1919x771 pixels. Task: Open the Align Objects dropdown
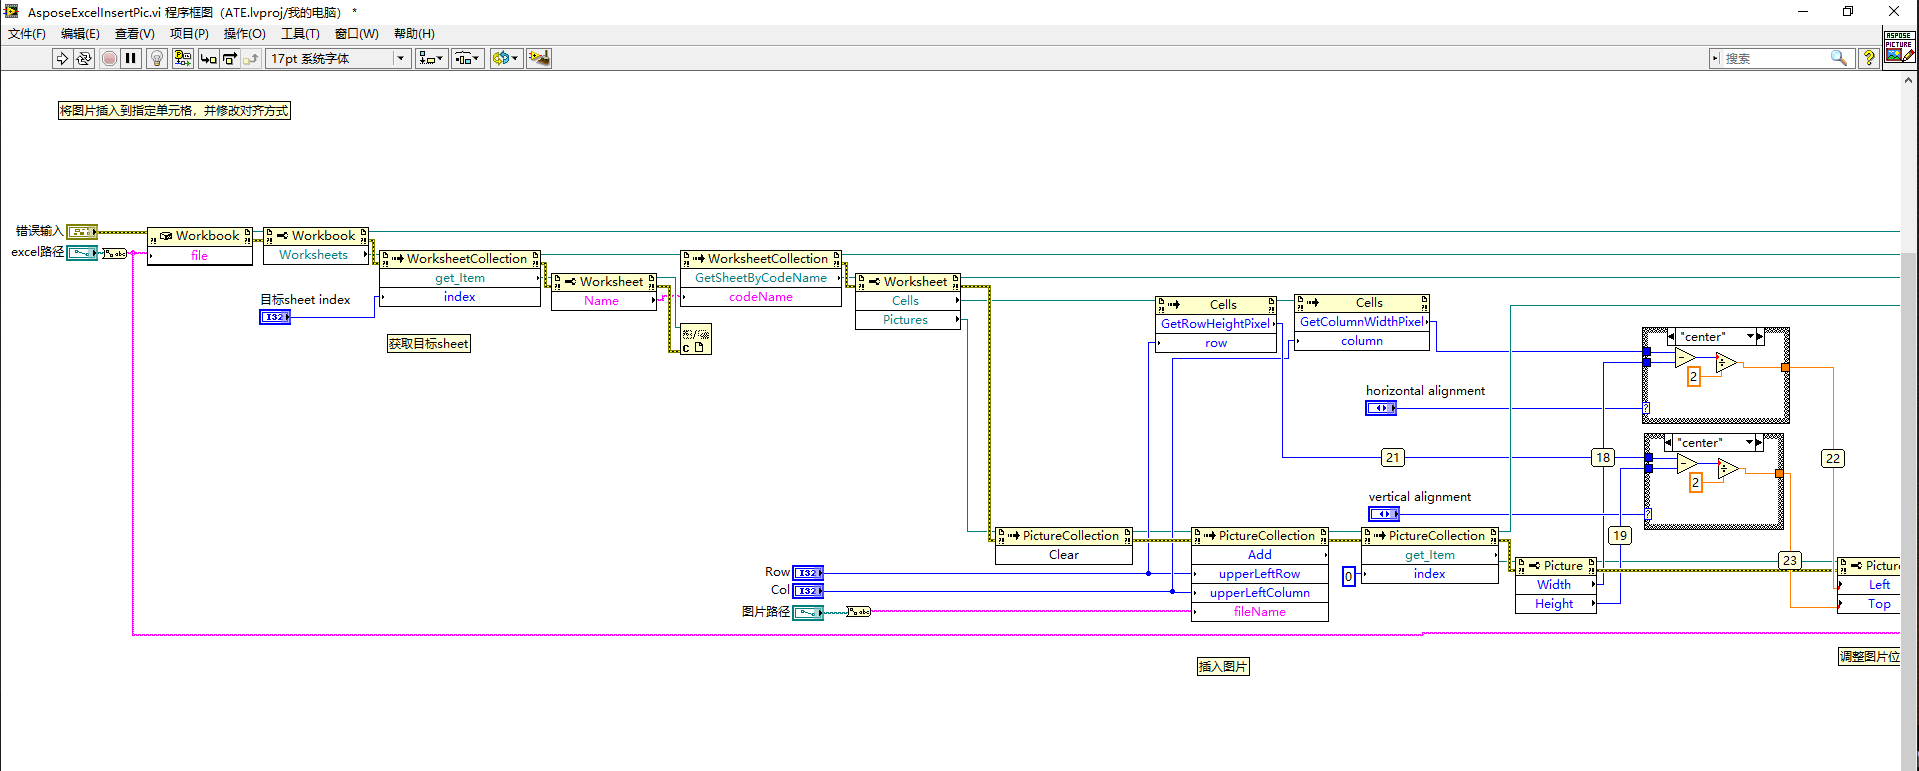(x=432, y=58)
